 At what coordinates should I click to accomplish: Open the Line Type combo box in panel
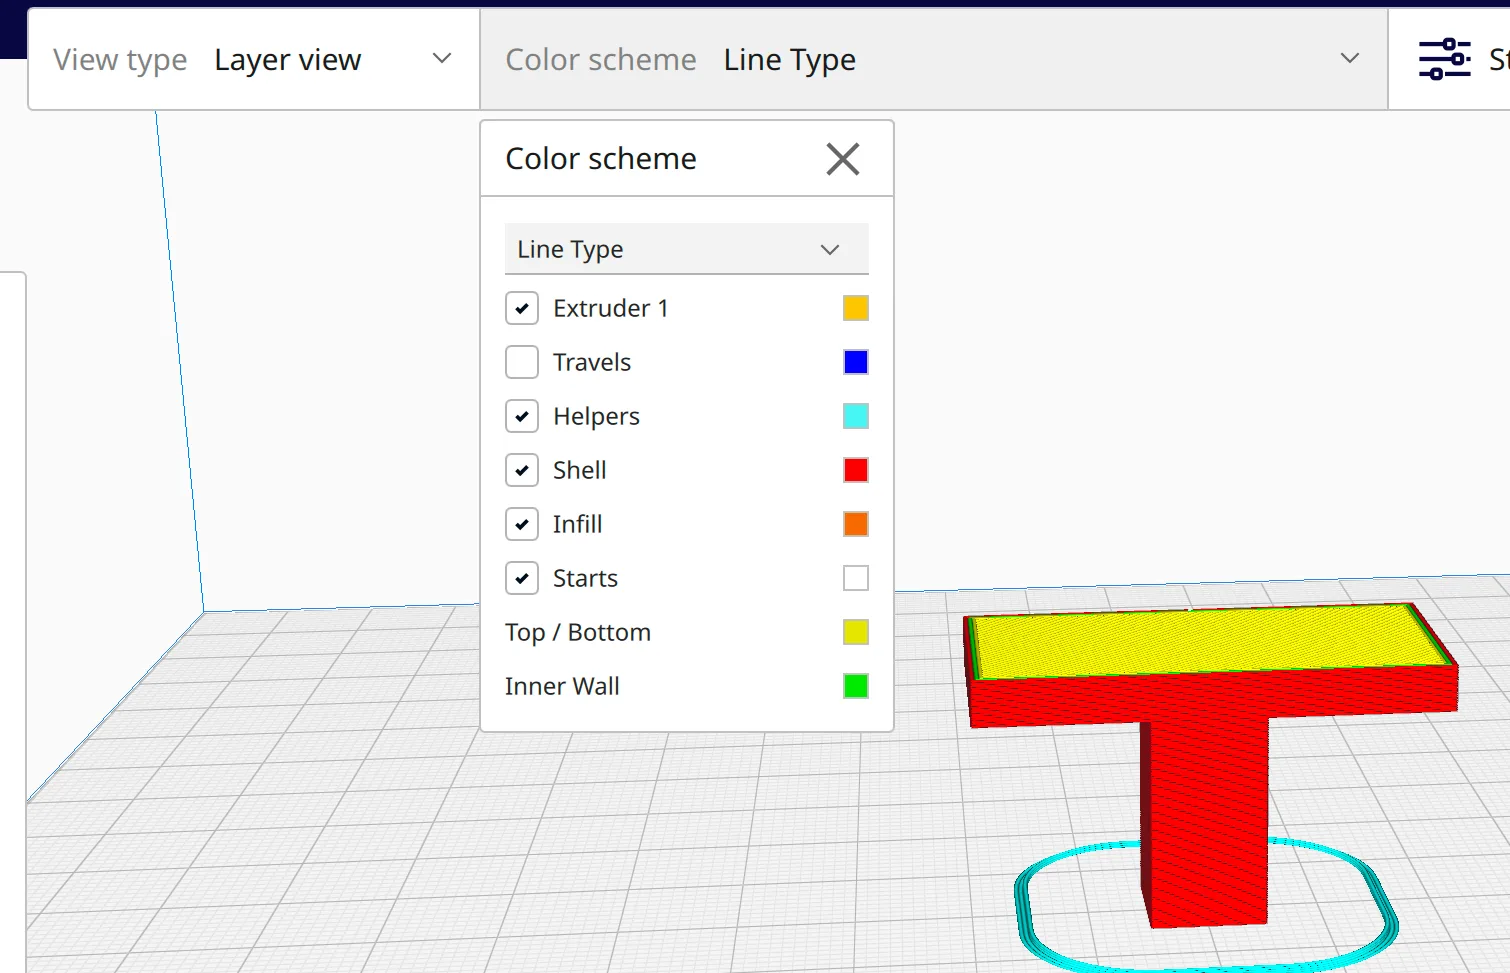point(686,249)
